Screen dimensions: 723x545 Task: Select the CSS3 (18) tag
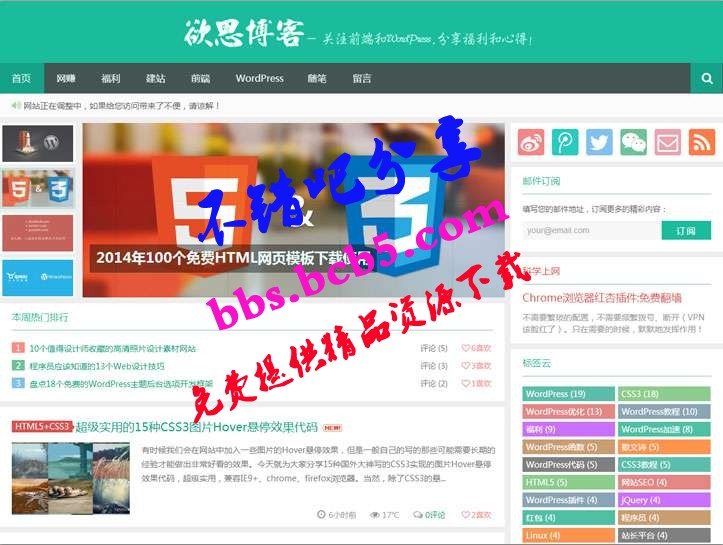coord(664,394)
